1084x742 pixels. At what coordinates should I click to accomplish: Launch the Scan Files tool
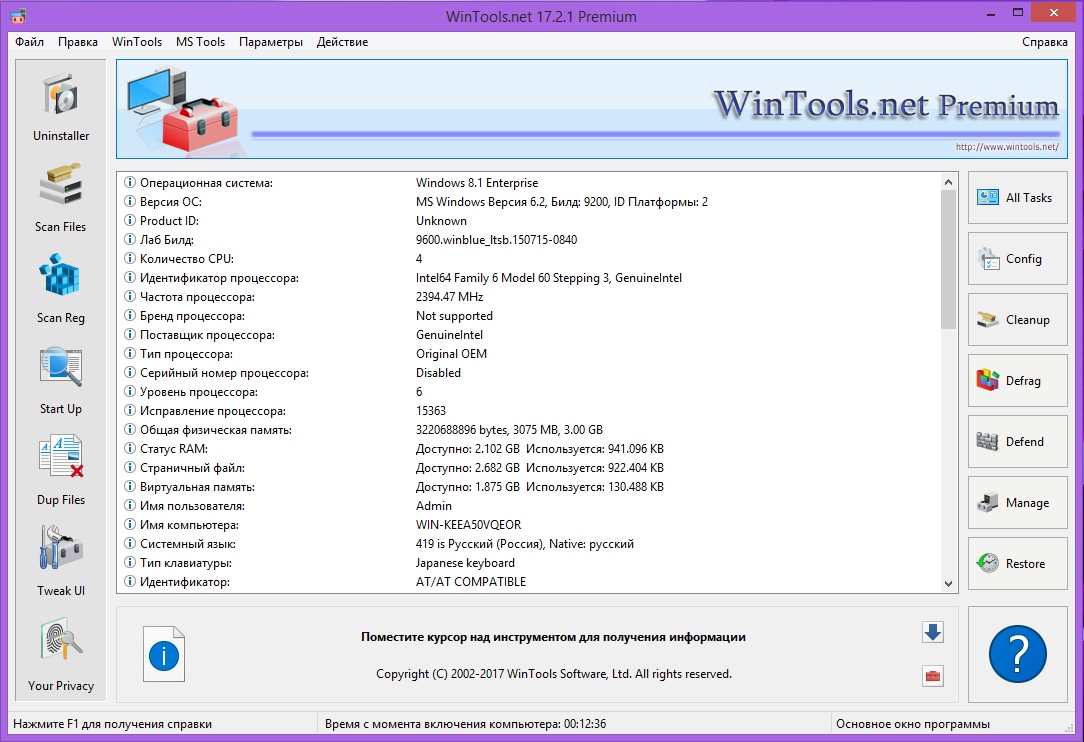(x=61, y=197)
